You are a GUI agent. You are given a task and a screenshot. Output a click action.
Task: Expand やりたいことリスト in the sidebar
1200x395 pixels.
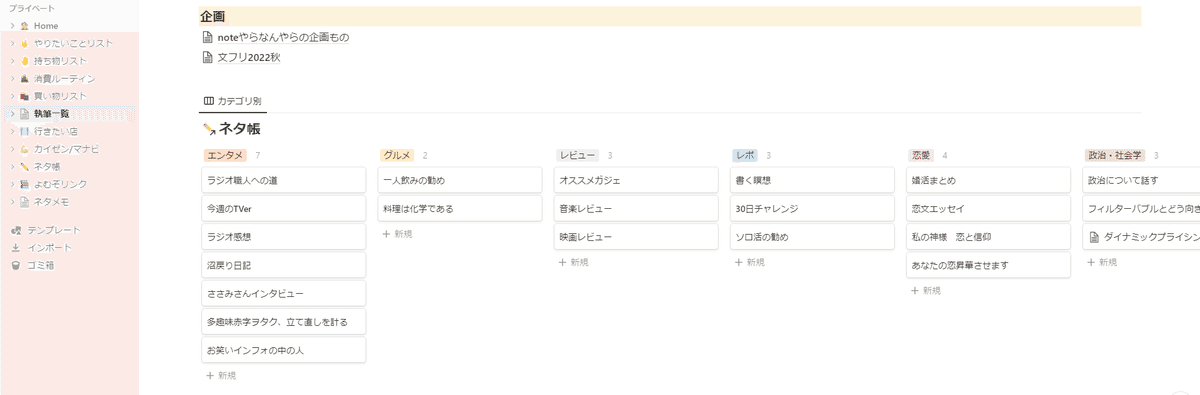(12, 43)
